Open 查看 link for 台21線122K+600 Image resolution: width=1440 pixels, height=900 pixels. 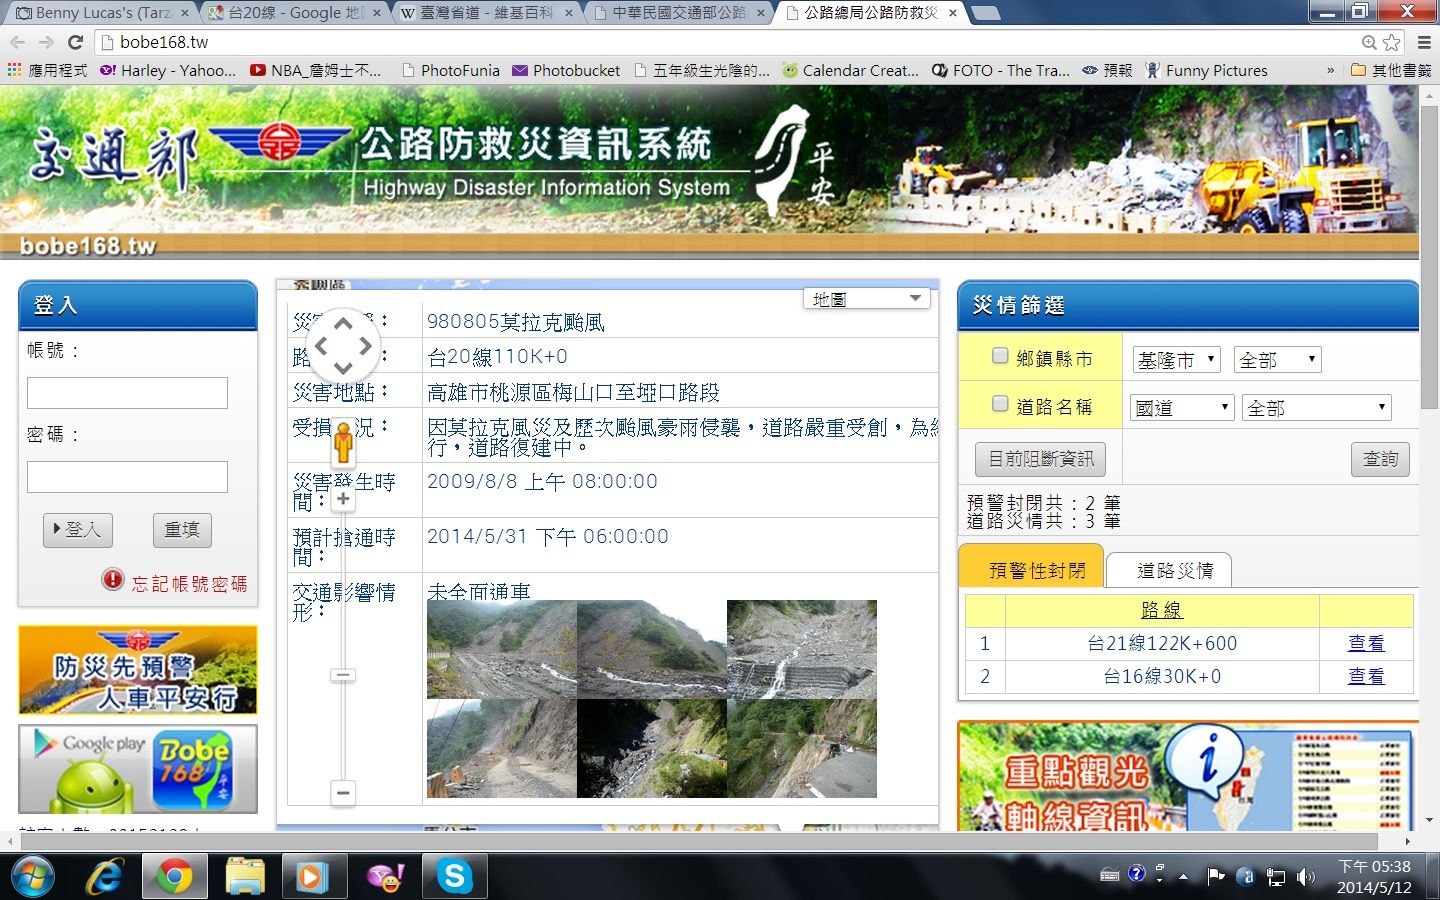[1366, 643]
